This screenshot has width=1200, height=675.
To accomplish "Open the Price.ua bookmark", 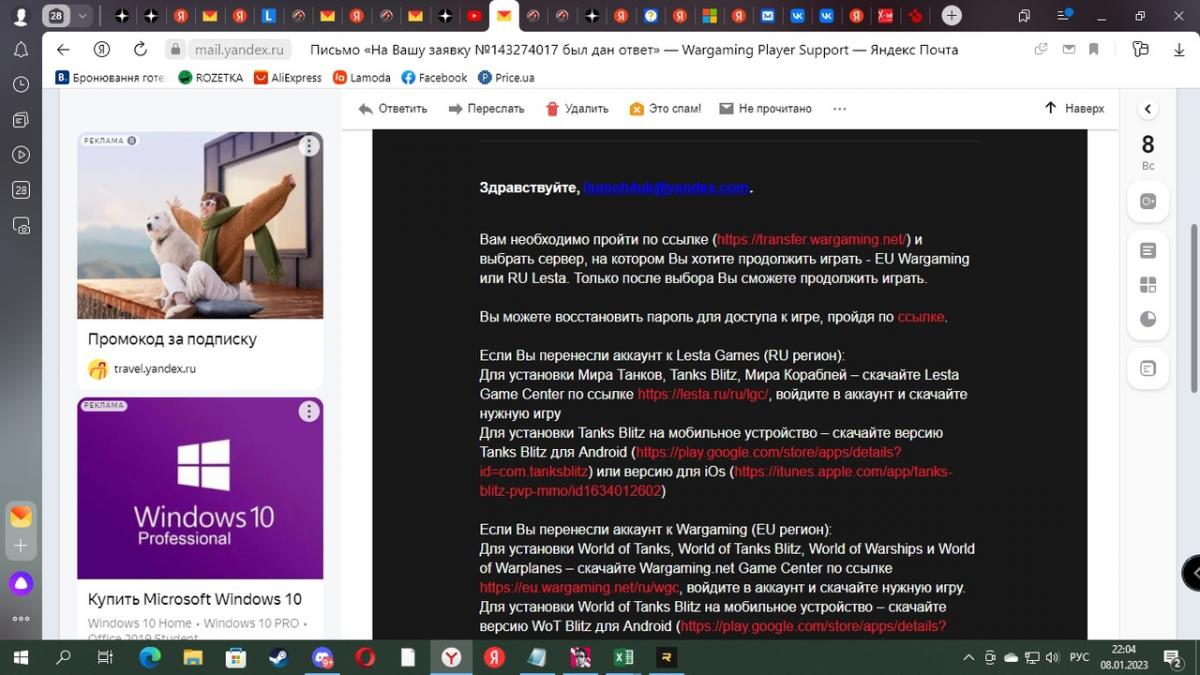I will pos(506,77).
